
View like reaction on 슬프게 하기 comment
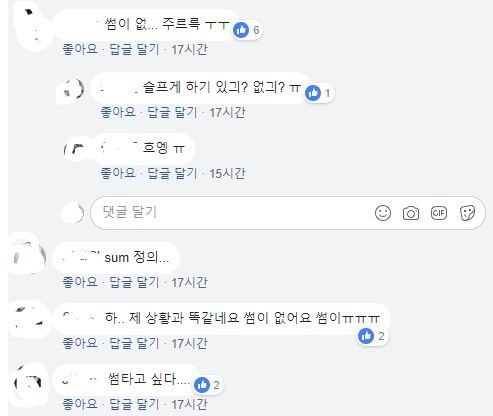319,93
